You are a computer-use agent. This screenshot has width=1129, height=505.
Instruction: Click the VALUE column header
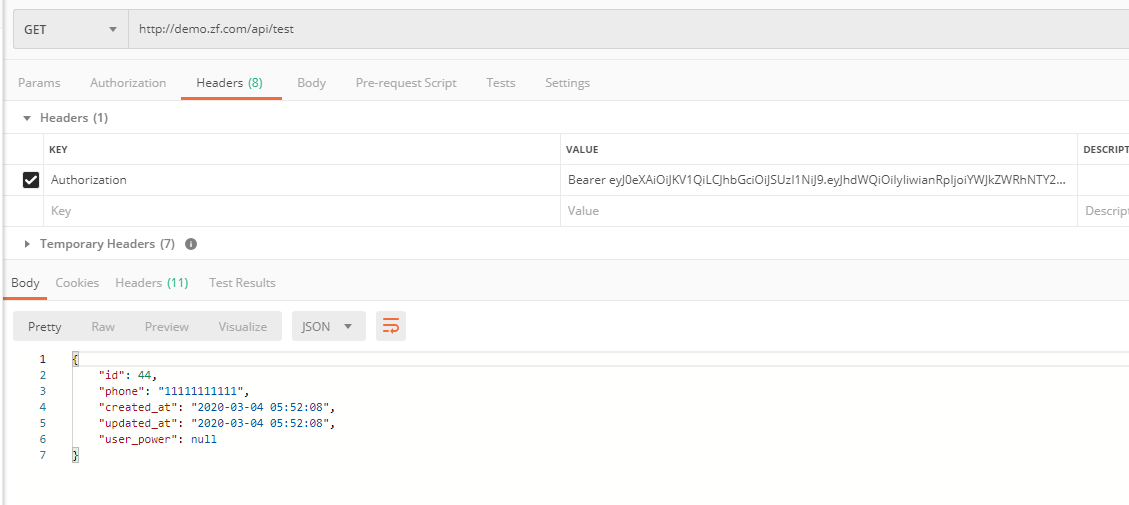(x=582, y=150)
